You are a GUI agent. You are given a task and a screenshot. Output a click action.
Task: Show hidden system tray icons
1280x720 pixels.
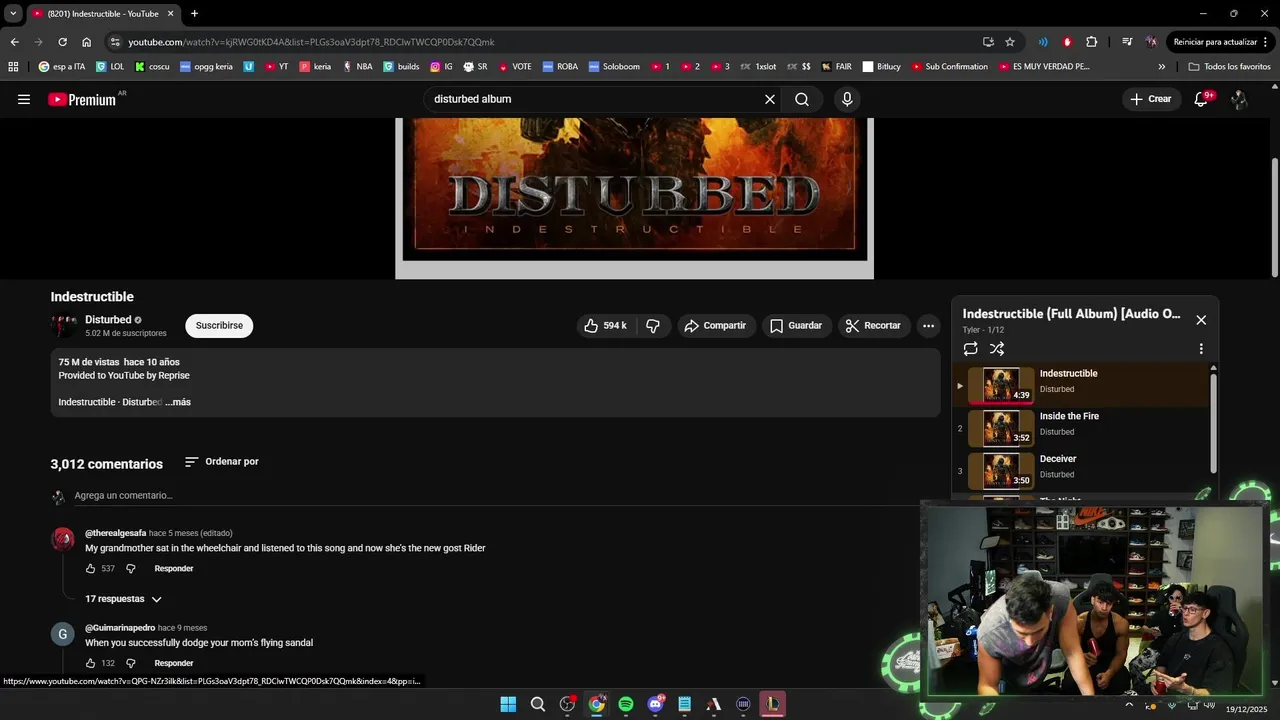1130,704
